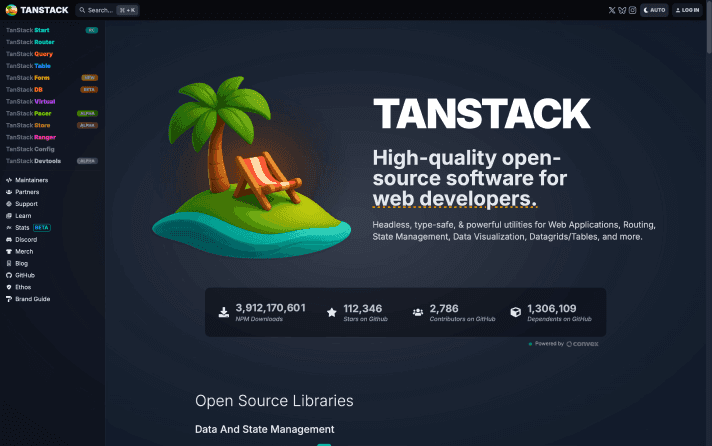Click the TanStack logo icon in header
712x446 pixels.
[11, 10]
